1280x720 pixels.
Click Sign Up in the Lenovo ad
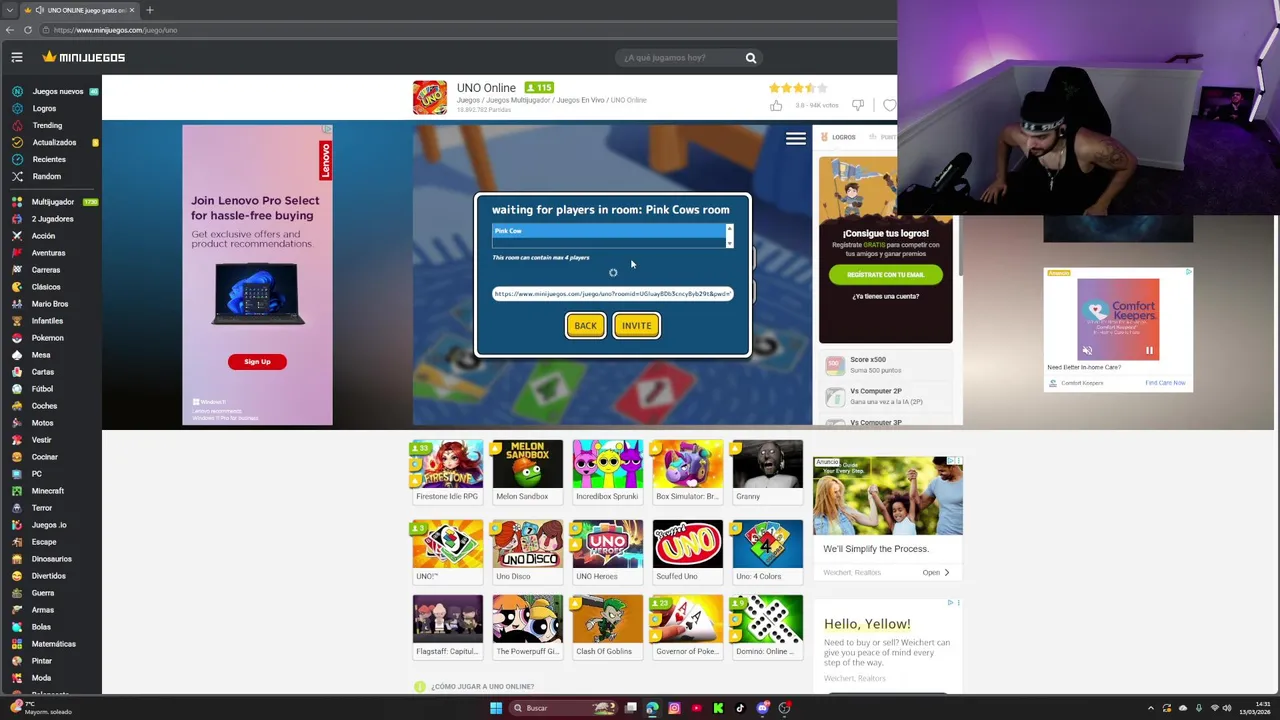pos(257,362)
